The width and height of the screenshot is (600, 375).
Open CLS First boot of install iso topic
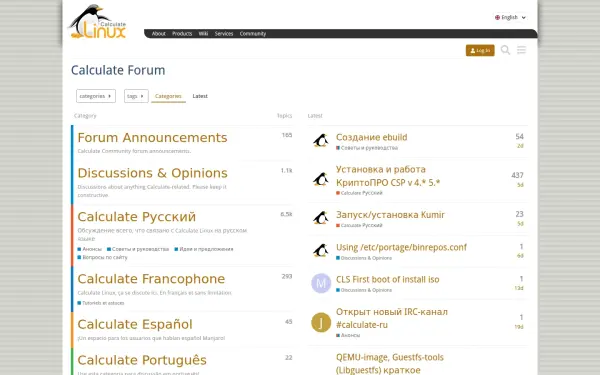(388, 279)
